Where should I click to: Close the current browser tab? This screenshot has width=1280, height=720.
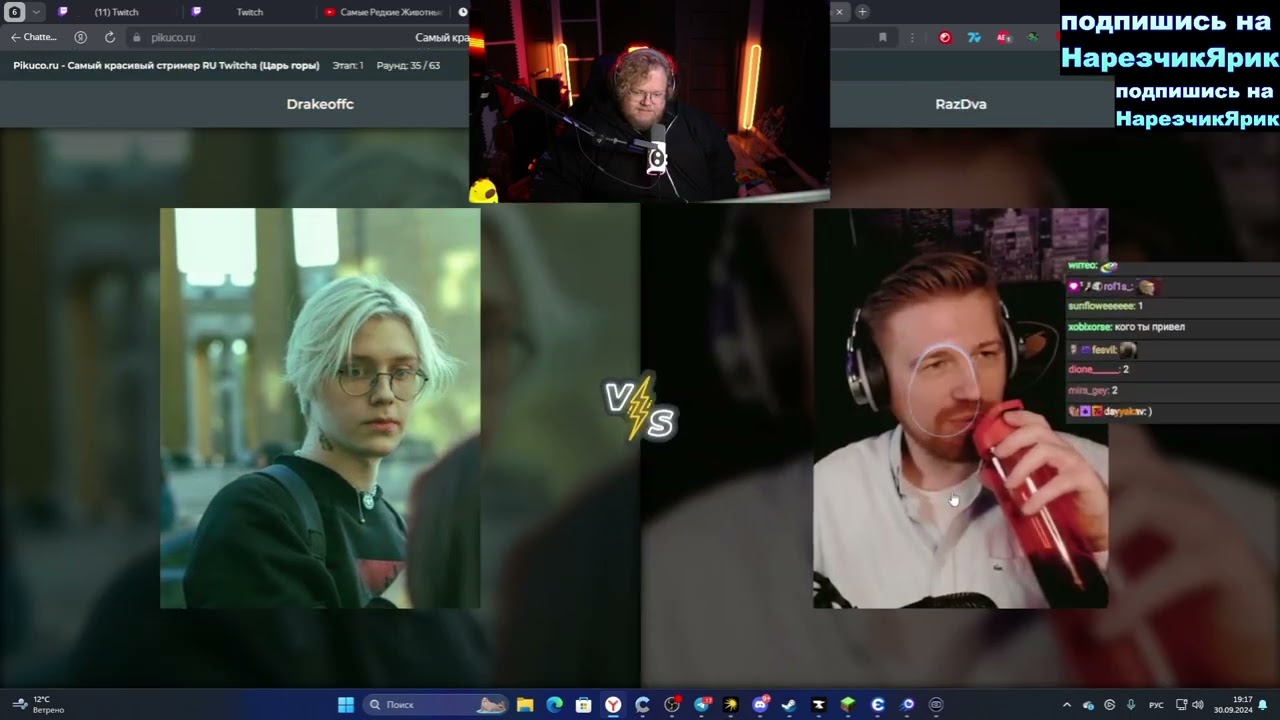pos(839,12)
